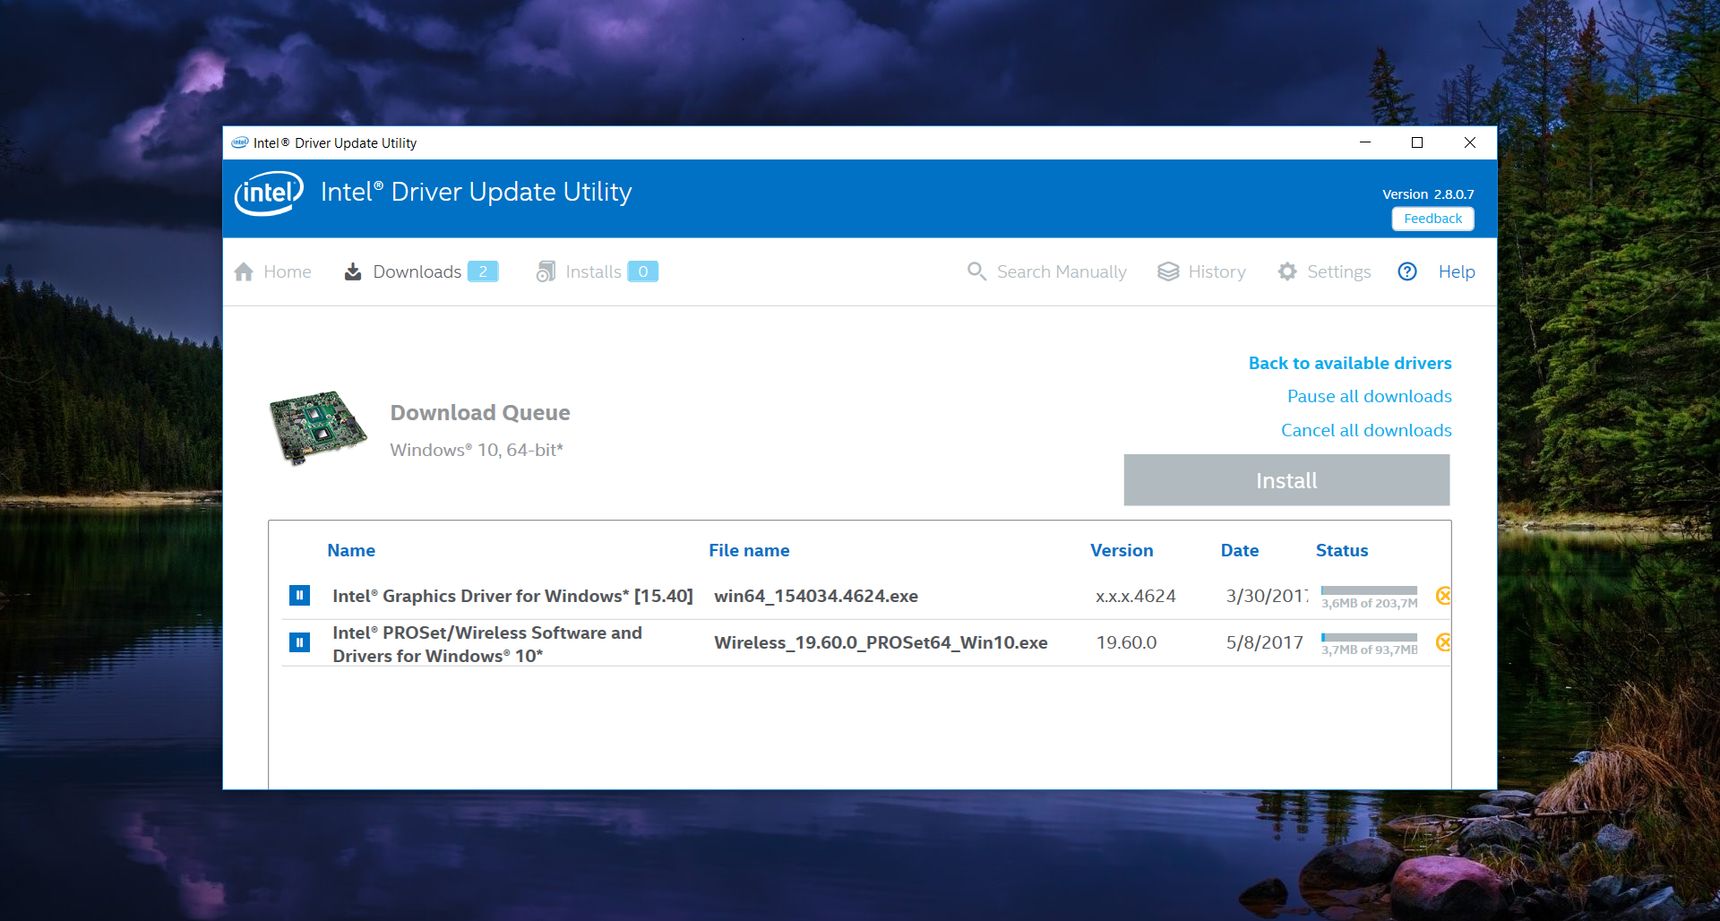Screen dimensions: 1720x921
Task: Open the History tab label
Action: coord(1217,272)
